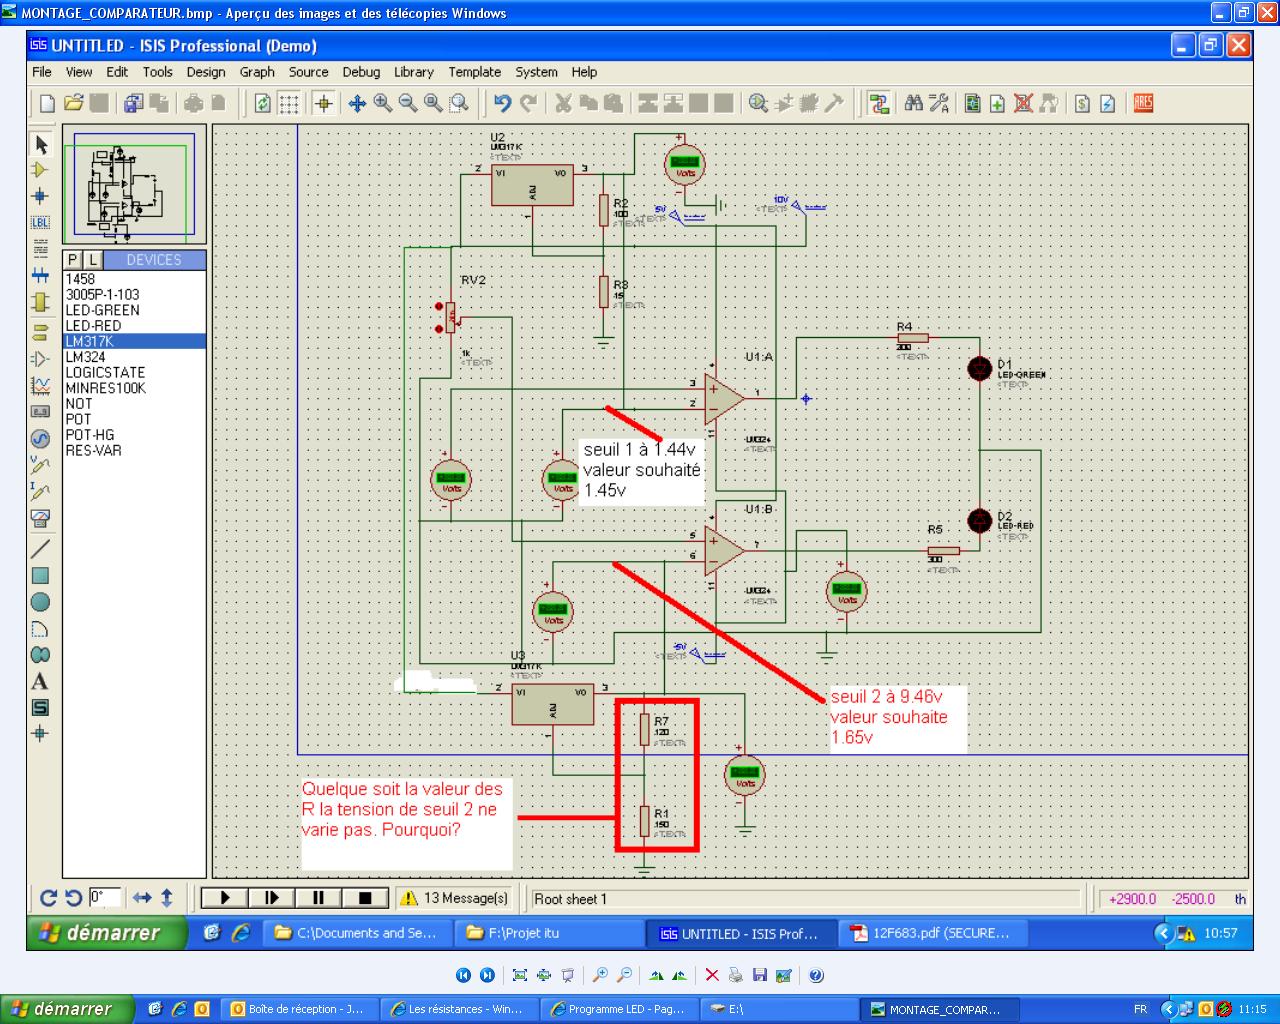The width and height of the screenshot is (1280, 1024).
Task: Open the Property Assignment Tool
Action: pos(938,103)
